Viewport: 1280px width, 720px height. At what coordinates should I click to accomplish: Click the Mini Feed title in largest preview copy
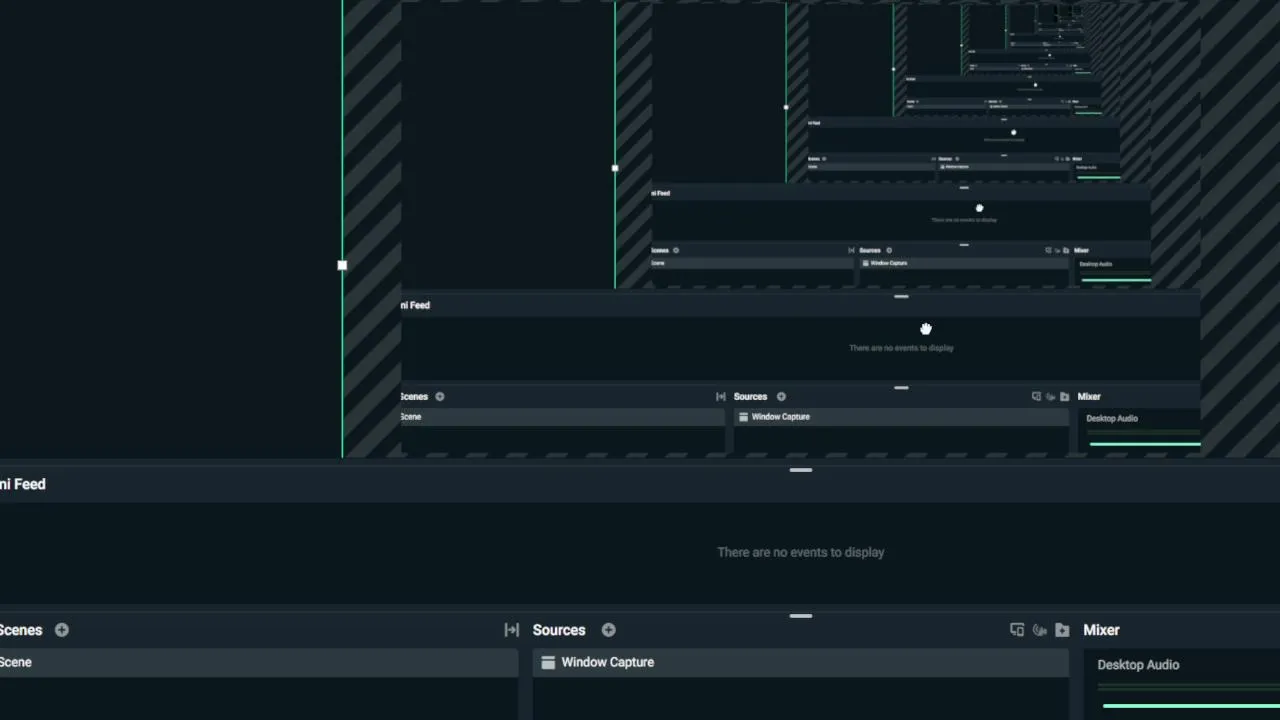415,305
